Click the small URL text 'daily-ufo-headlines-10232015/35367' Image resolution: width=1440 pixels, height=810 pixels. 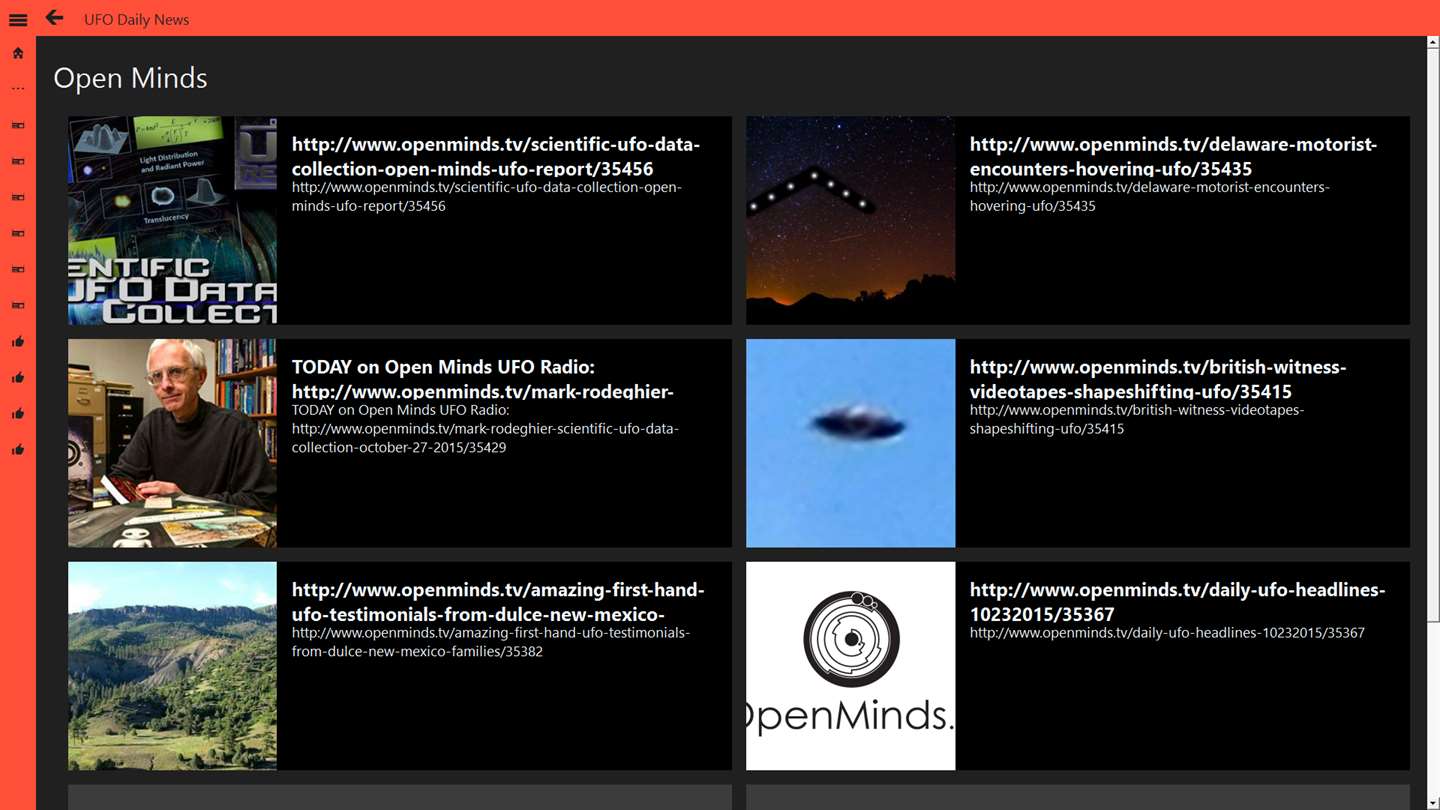point(1167,633)
